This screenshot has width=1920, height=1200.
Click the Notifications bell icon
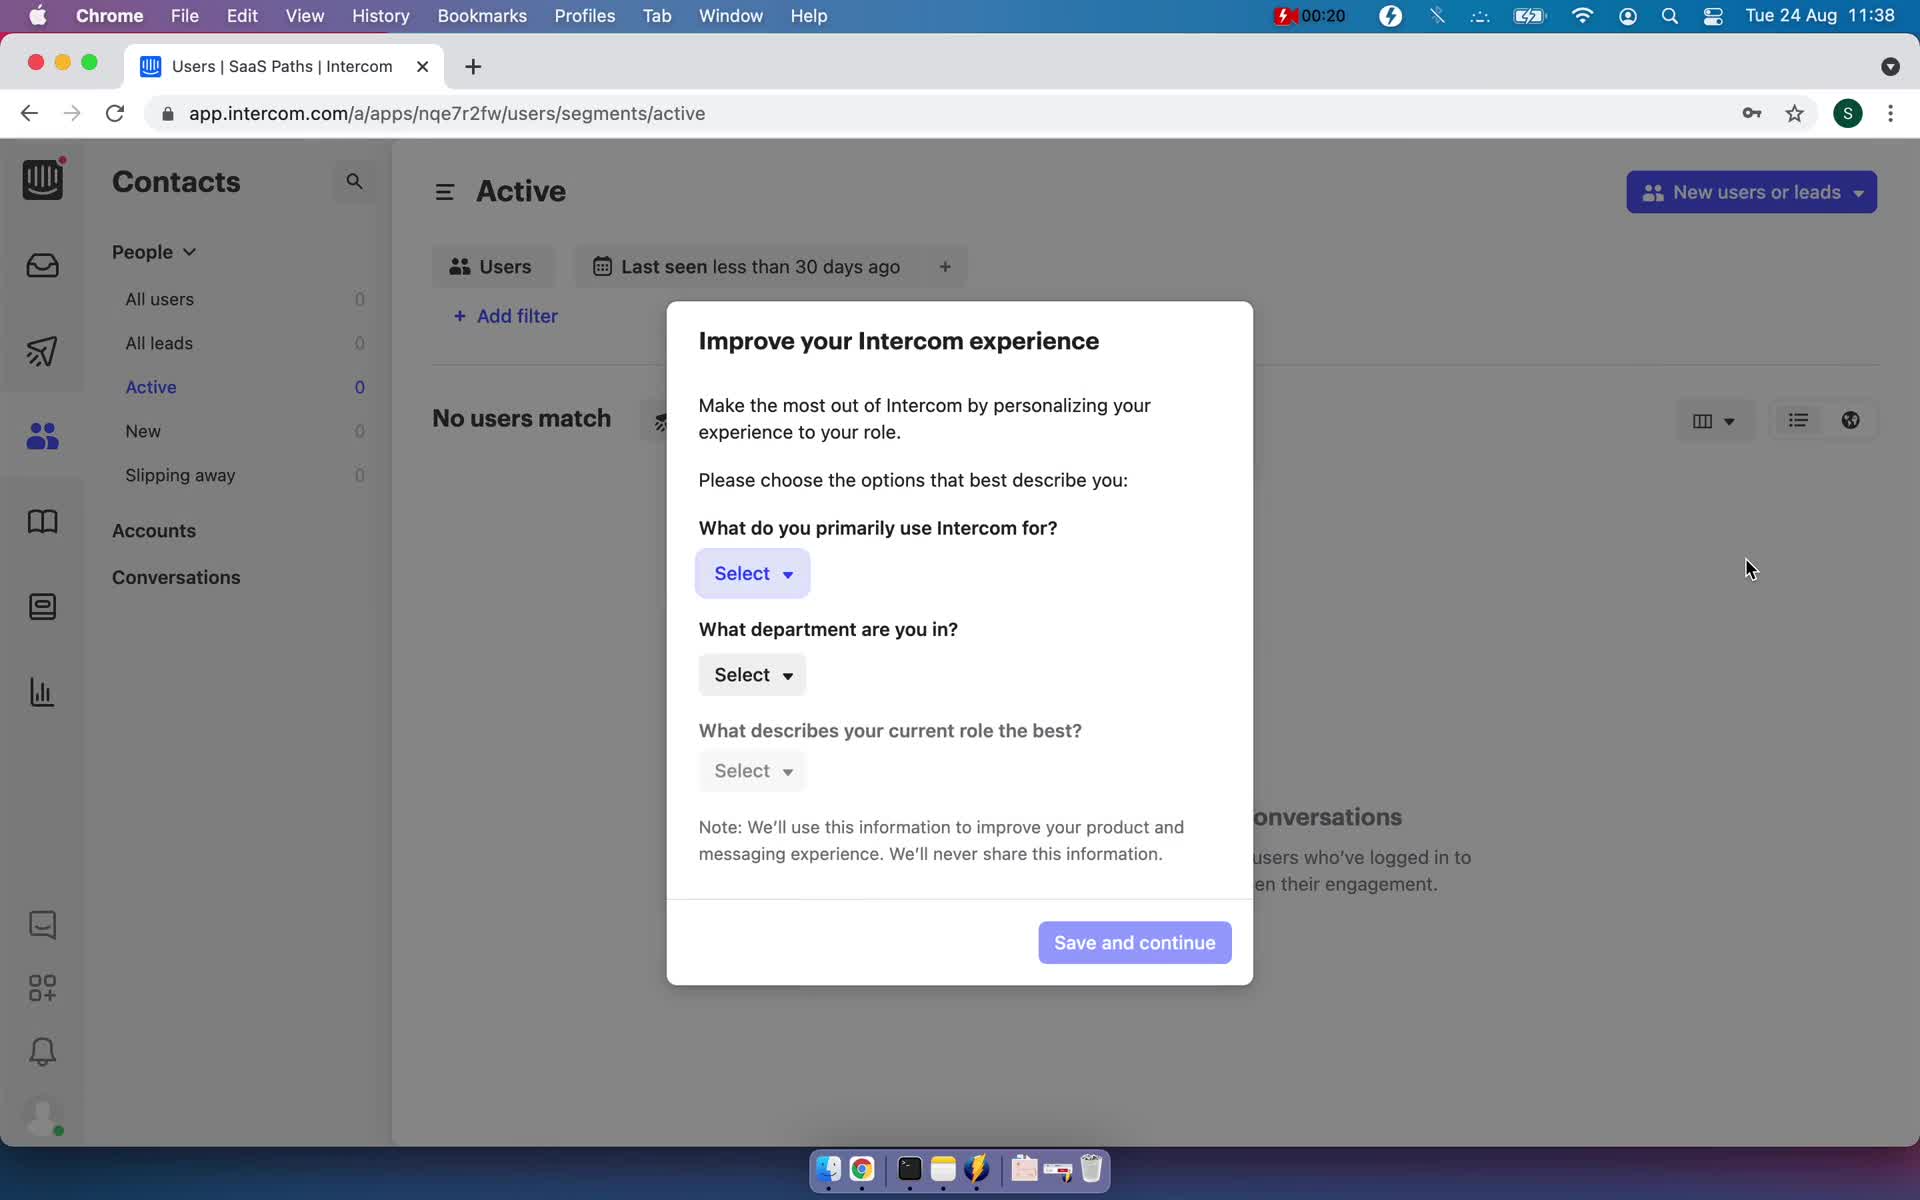[40, 1051]
